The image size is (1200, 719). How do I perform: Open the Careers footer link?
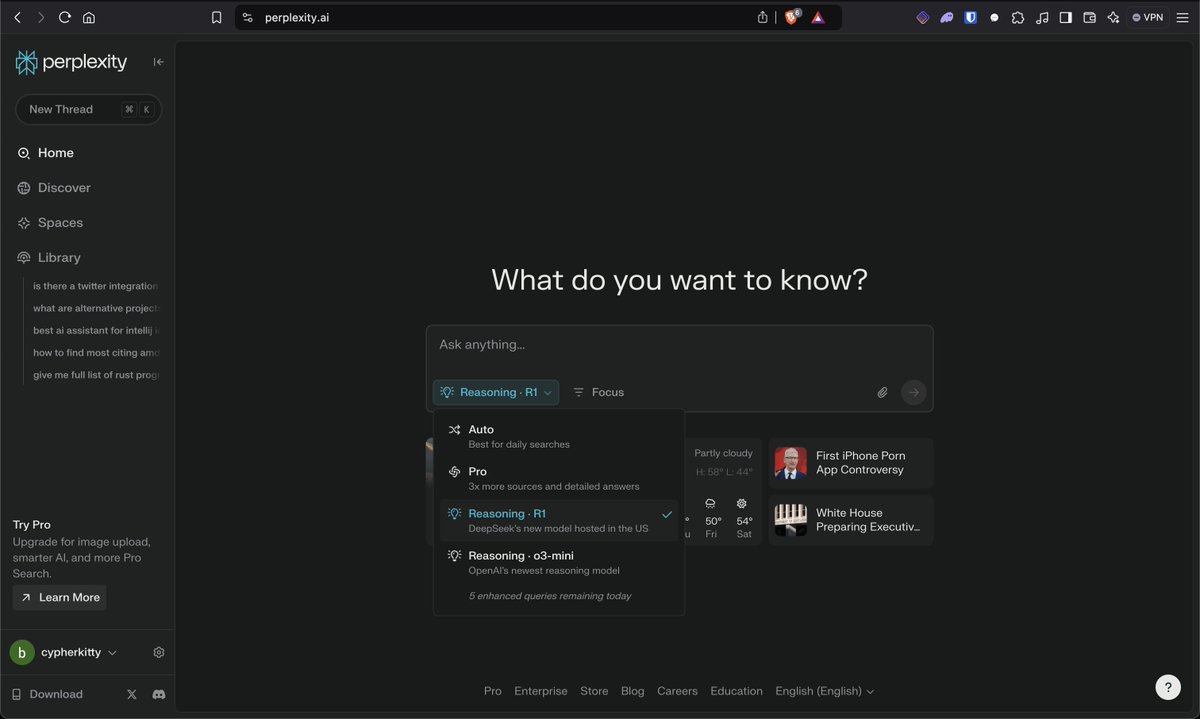[x=677, y=691]
